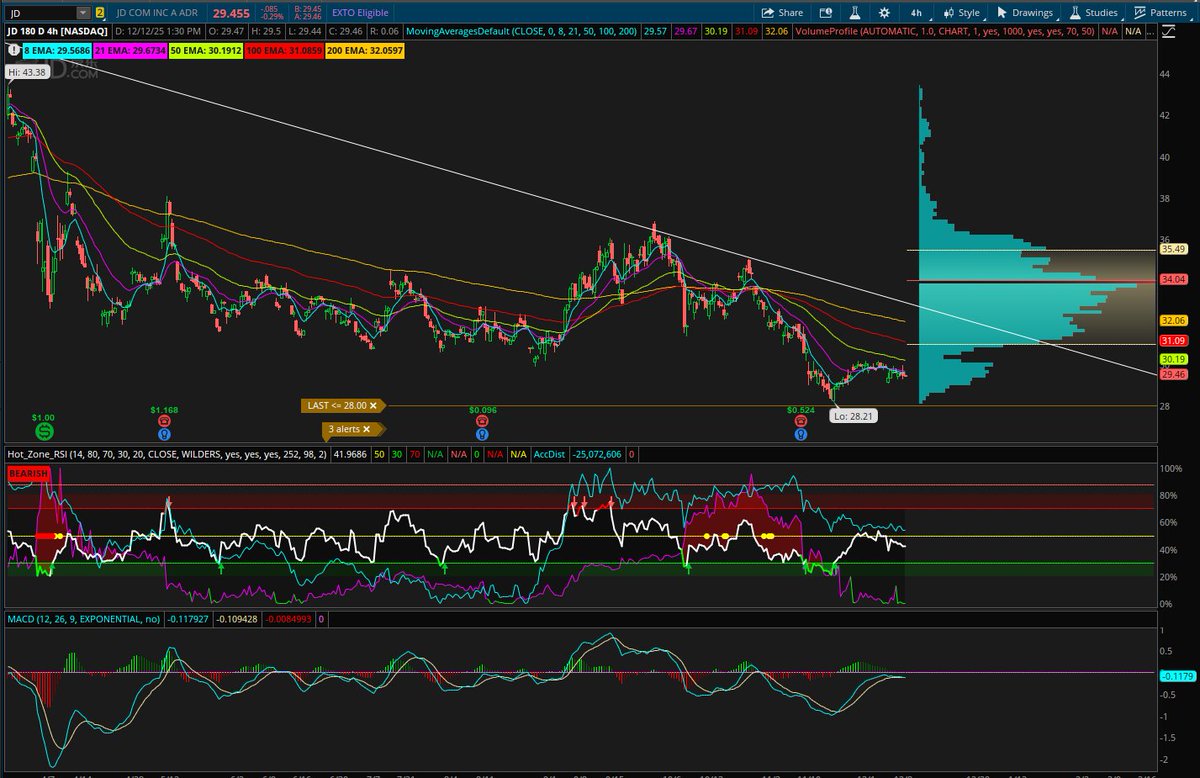Click the earnings phone icon under $1.168

click(x=163, y=423)
